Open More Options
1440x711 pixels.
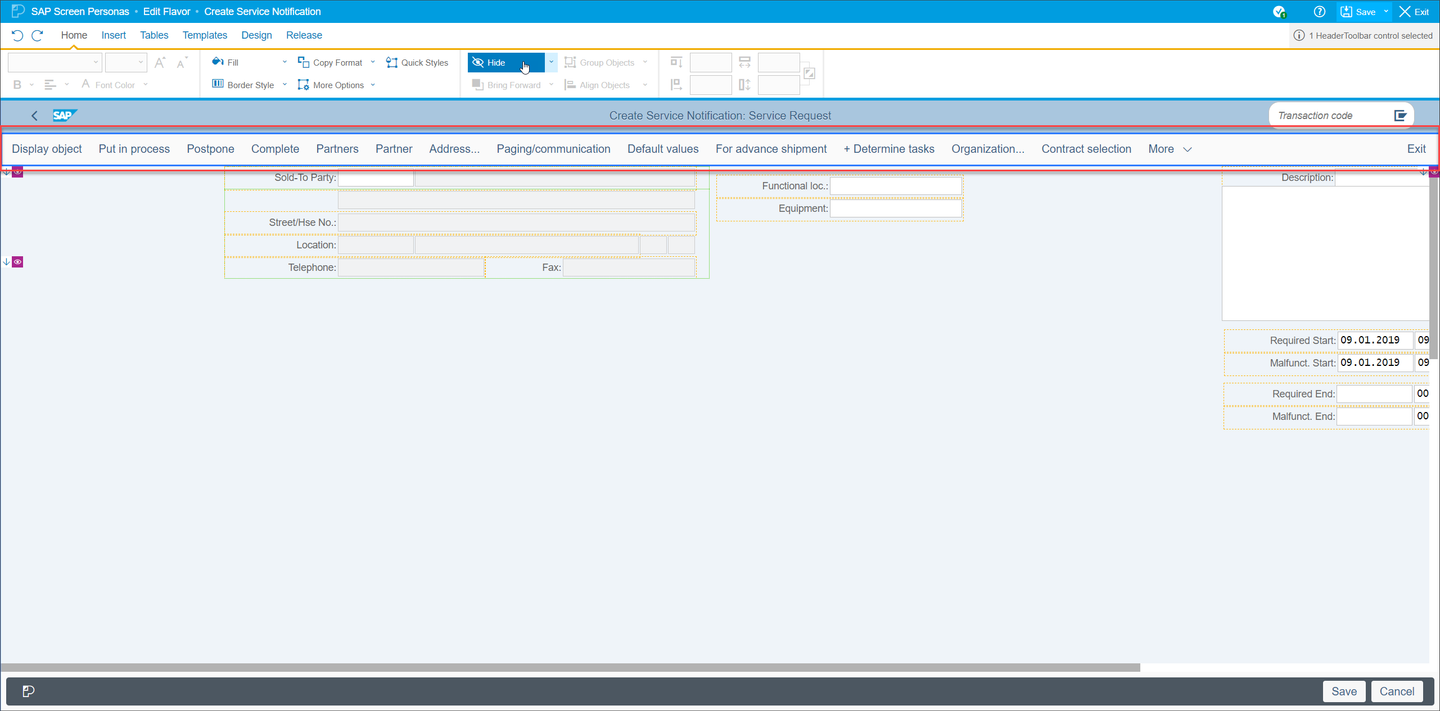point(331,85)
